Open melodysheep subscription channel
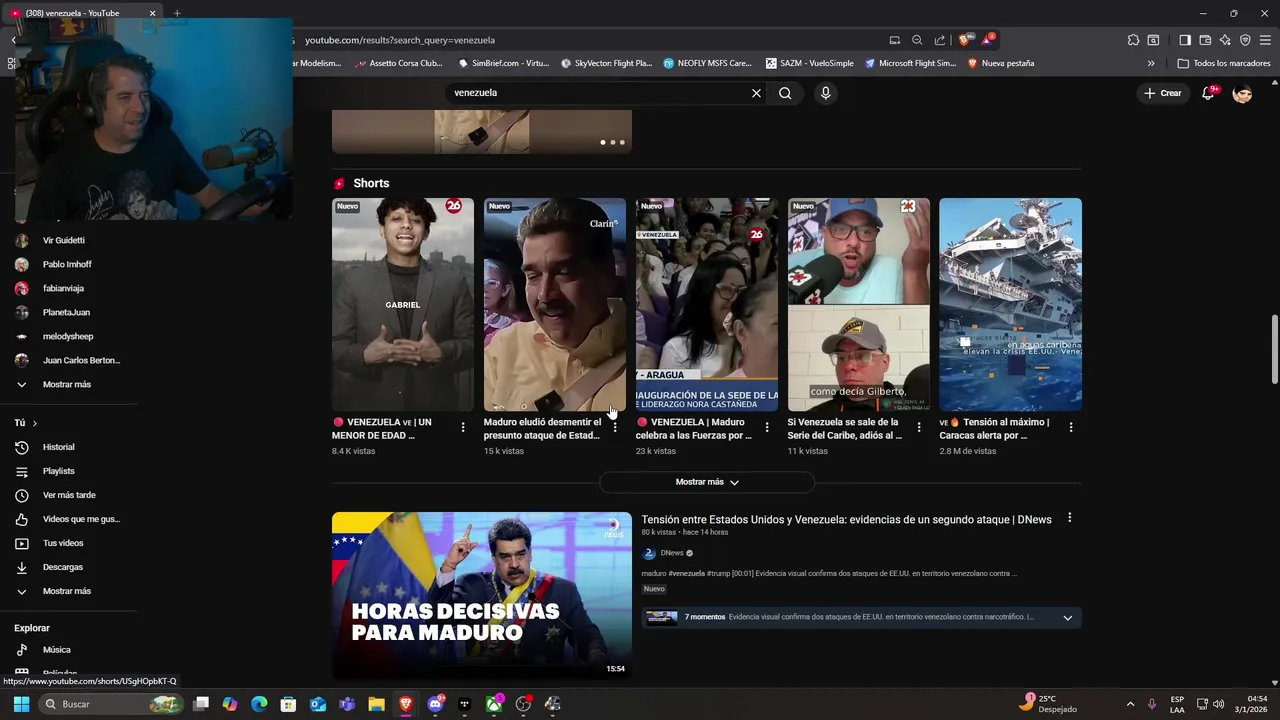Image resolution: width=1280 pixels, height=720 pixels. tap(68, 336)
